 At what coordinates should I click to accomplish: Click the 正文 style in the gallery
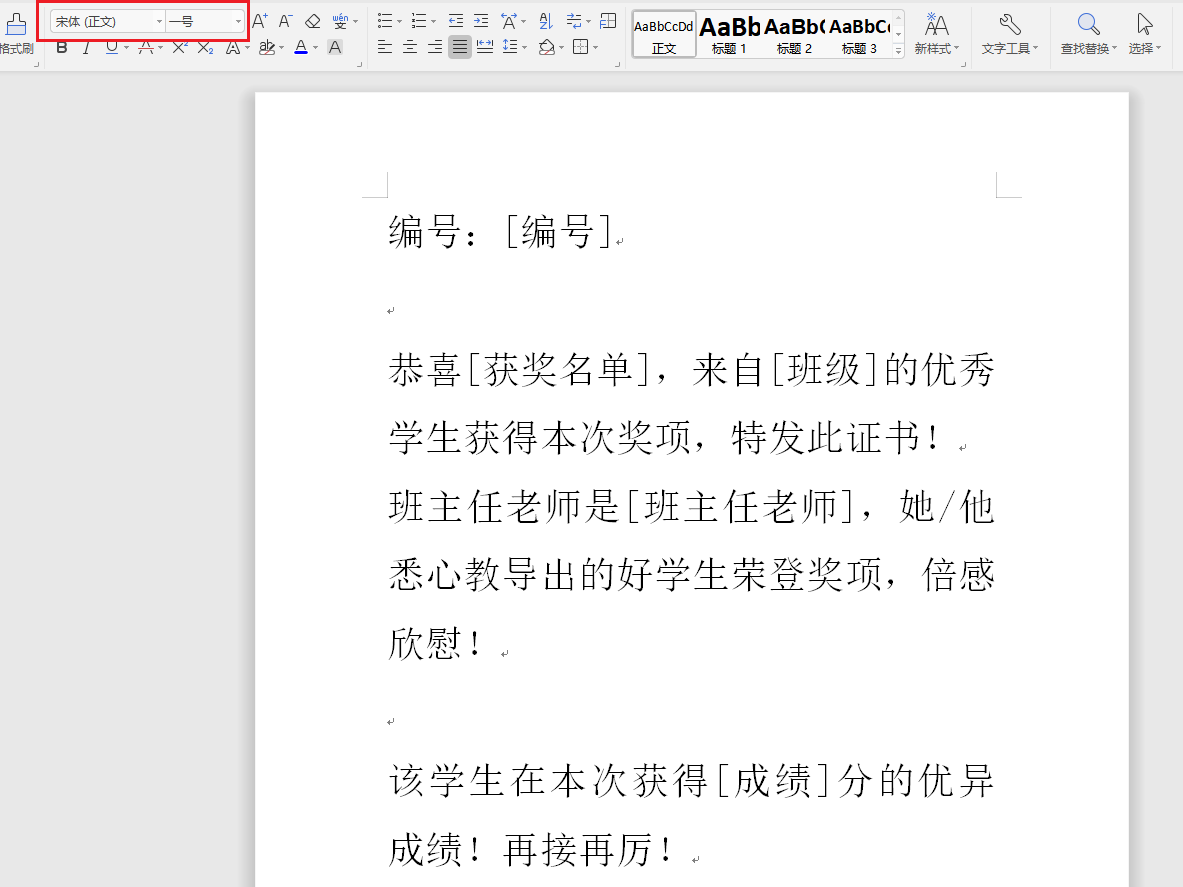663,33
